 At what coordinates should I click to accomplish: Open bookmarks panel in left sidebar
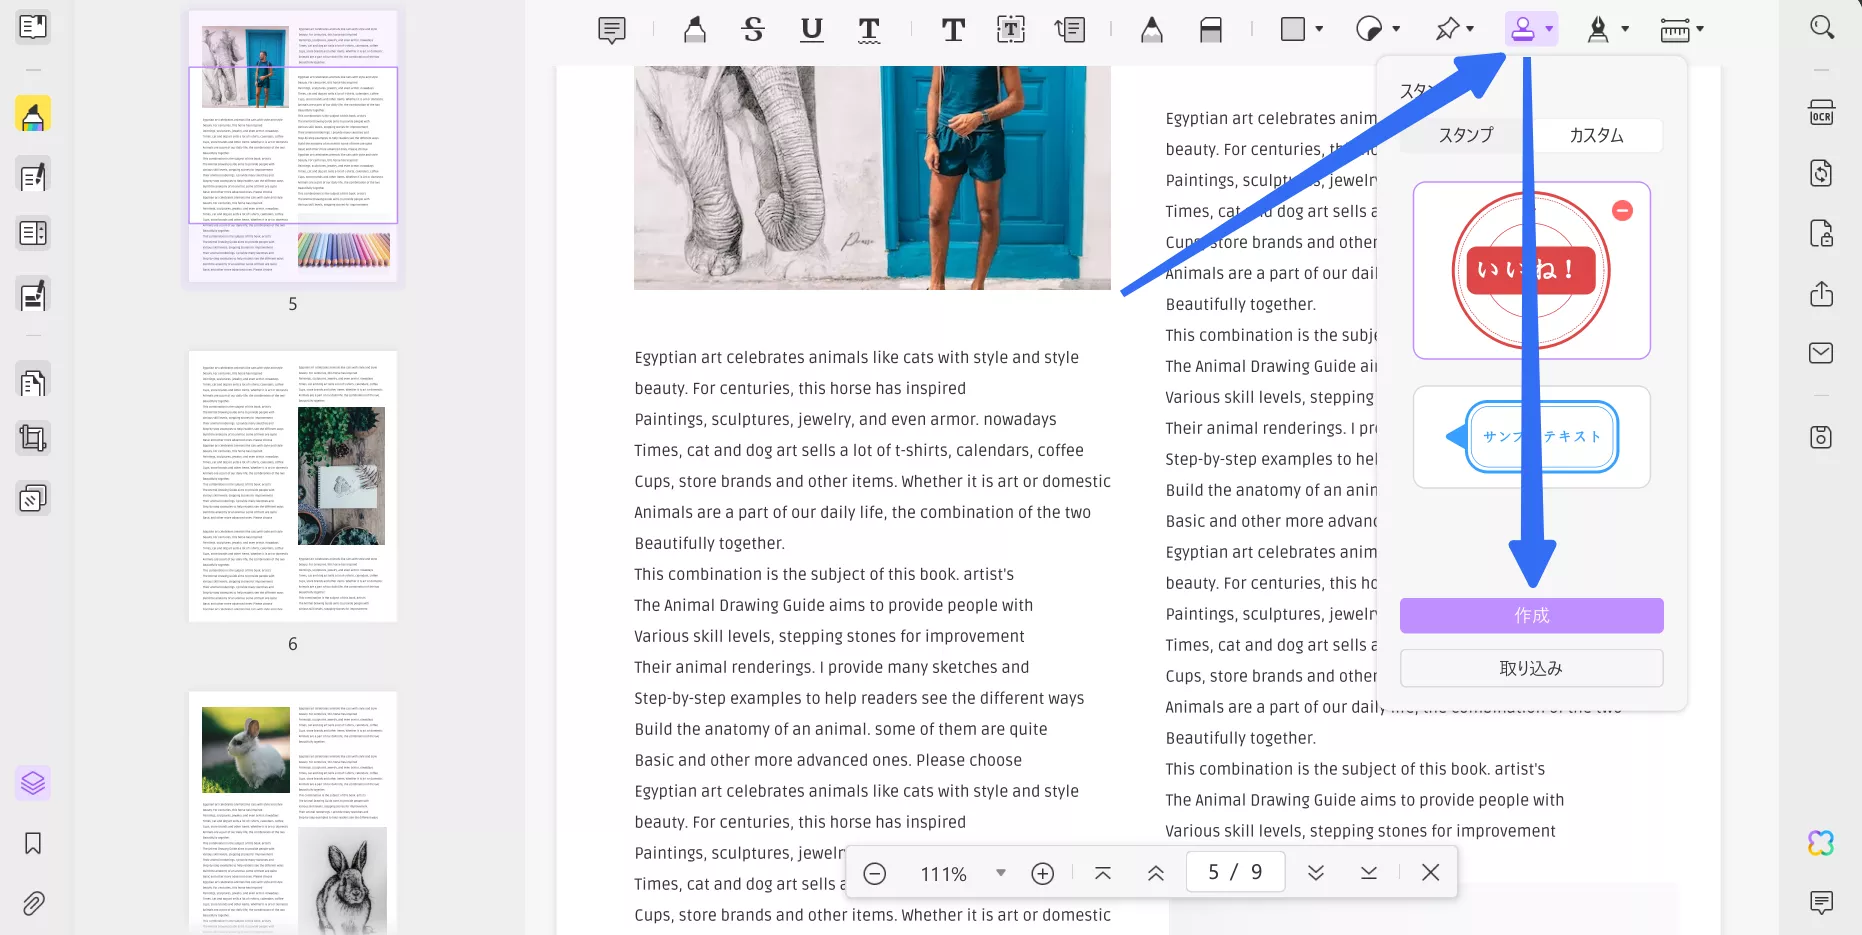click(33, 843)
